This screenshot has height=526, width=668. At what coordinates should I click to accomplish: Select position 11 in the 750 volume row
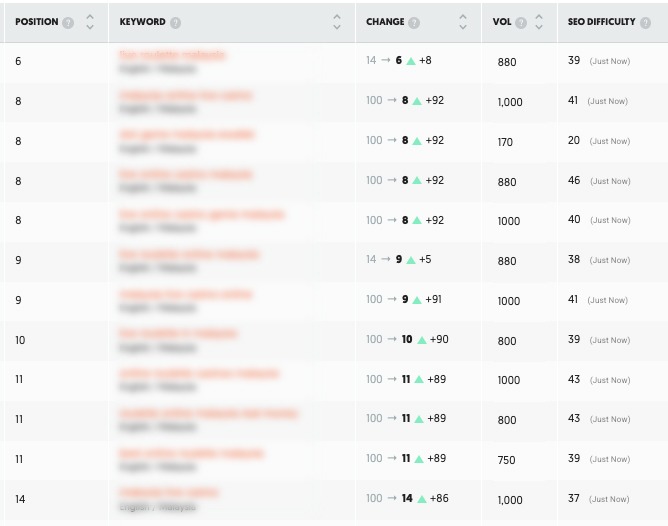[19, 459]
